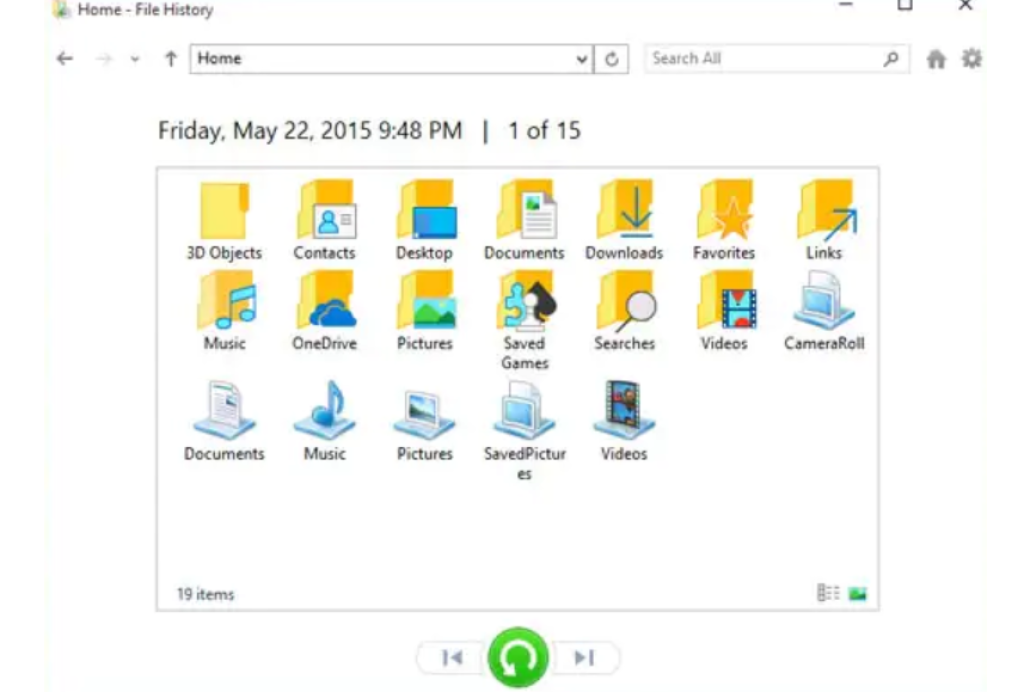The width and height of the screenshot is (1024, 692).
Task: Go forward using the forward arrow
Action: [104, 59]
